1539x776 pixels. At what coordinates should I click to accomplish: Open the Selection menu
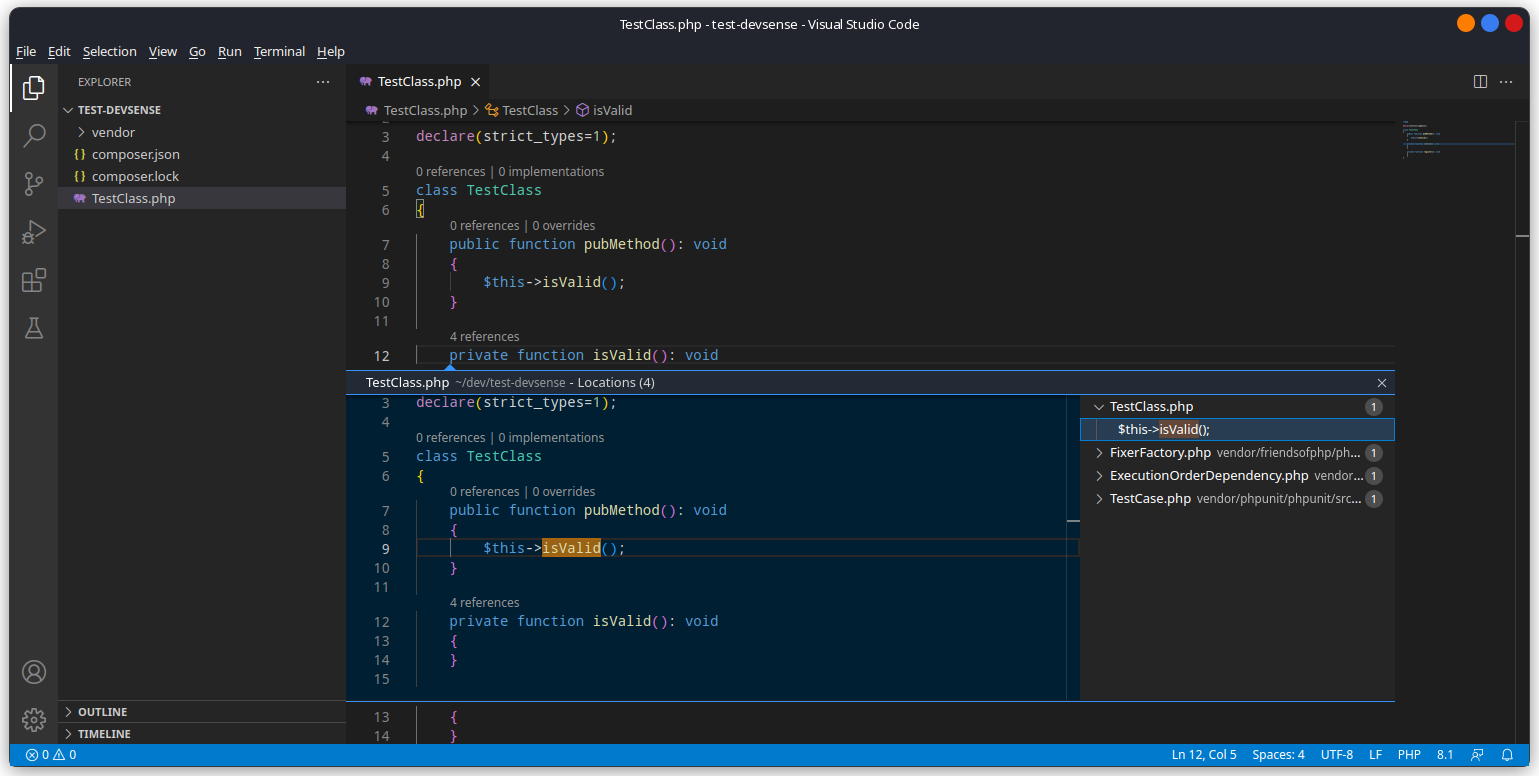pos(109,51)
